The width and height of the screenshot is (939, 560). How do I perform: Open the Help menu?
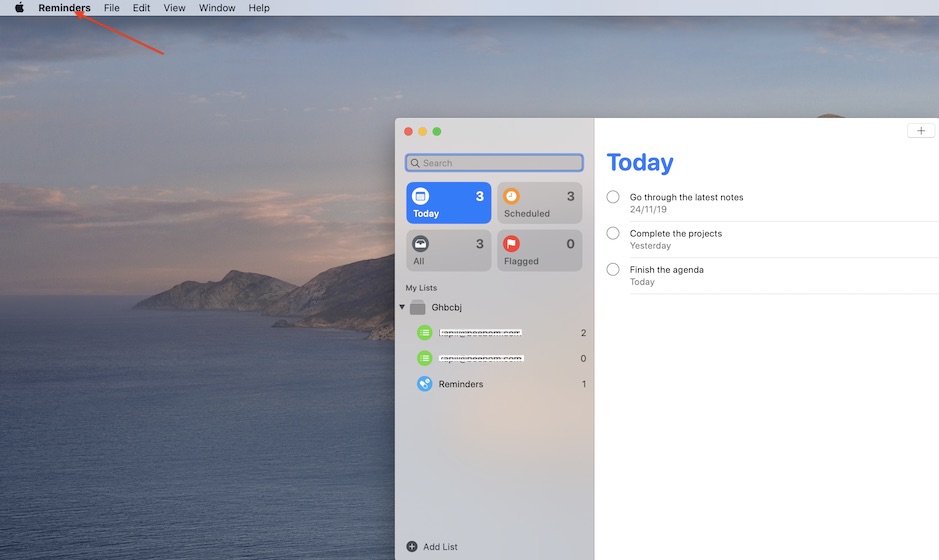point(259,8)
